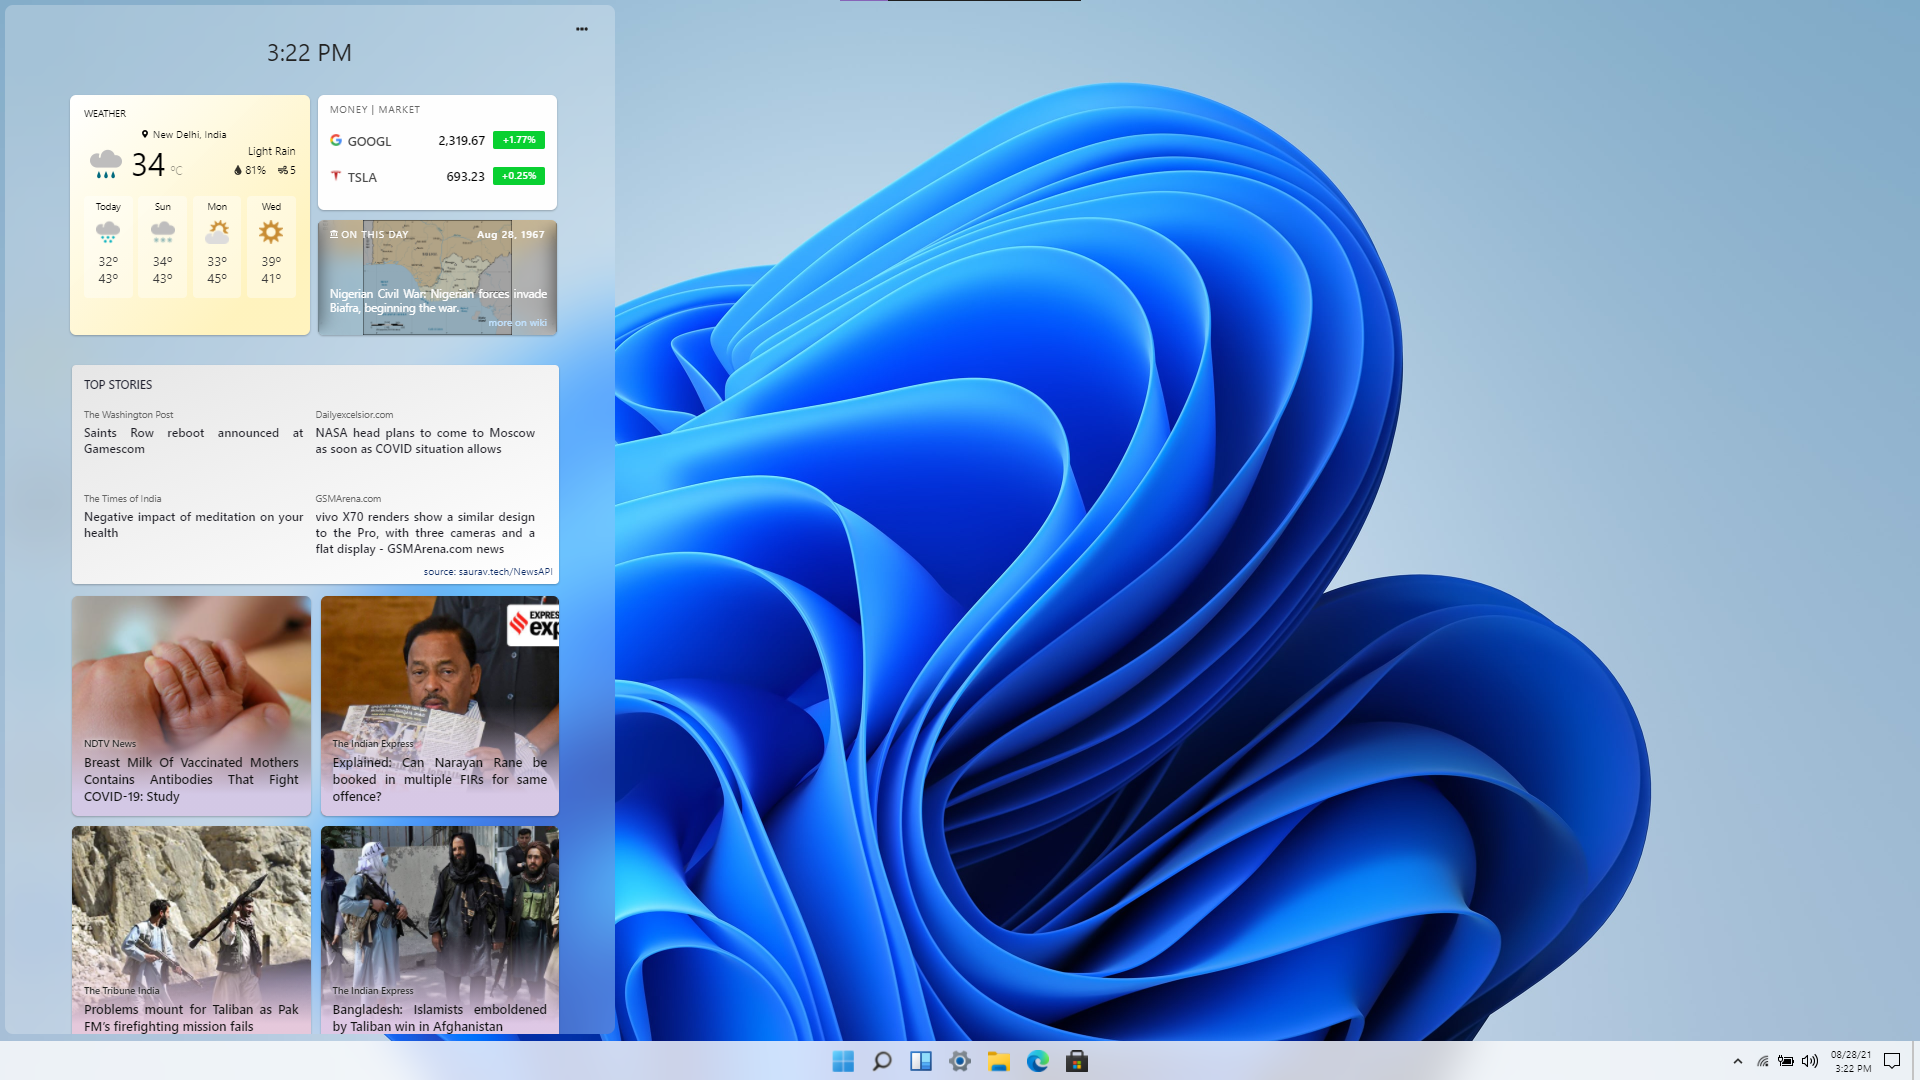The image size is (1920, 1080).
Task: Open the Microsoft Store
Action: [x=1076, y=1061]
